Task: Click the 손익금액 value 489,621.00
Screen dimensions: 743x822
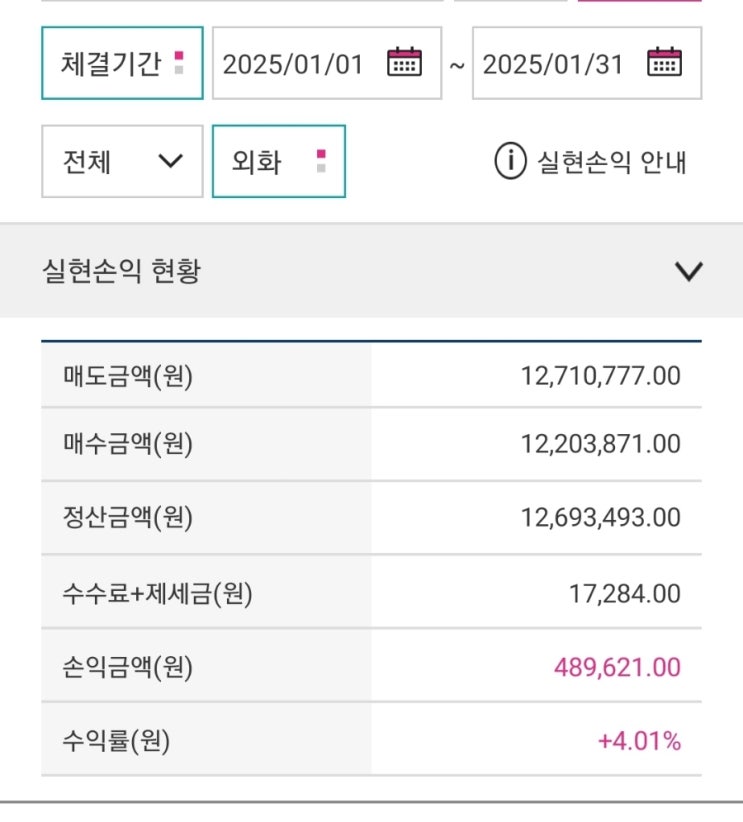Action: 617,667
